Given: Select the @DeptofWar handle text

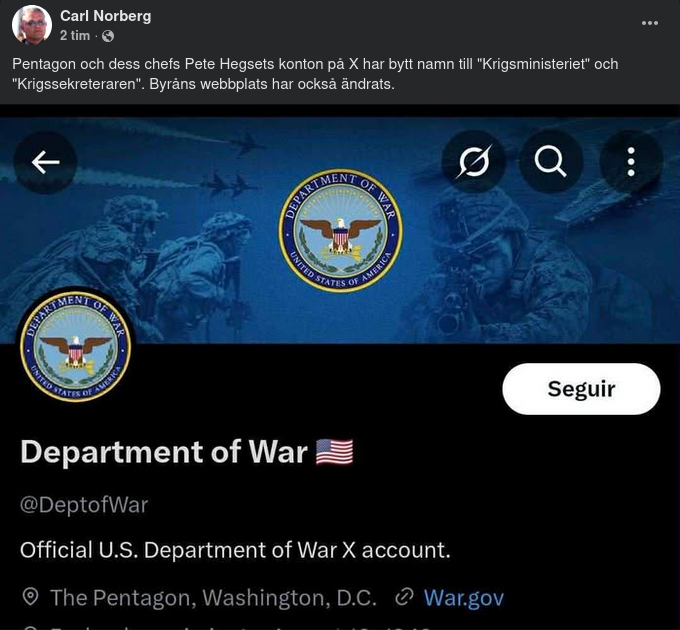Looking at the screenshot, I should [x=84, y=505].
